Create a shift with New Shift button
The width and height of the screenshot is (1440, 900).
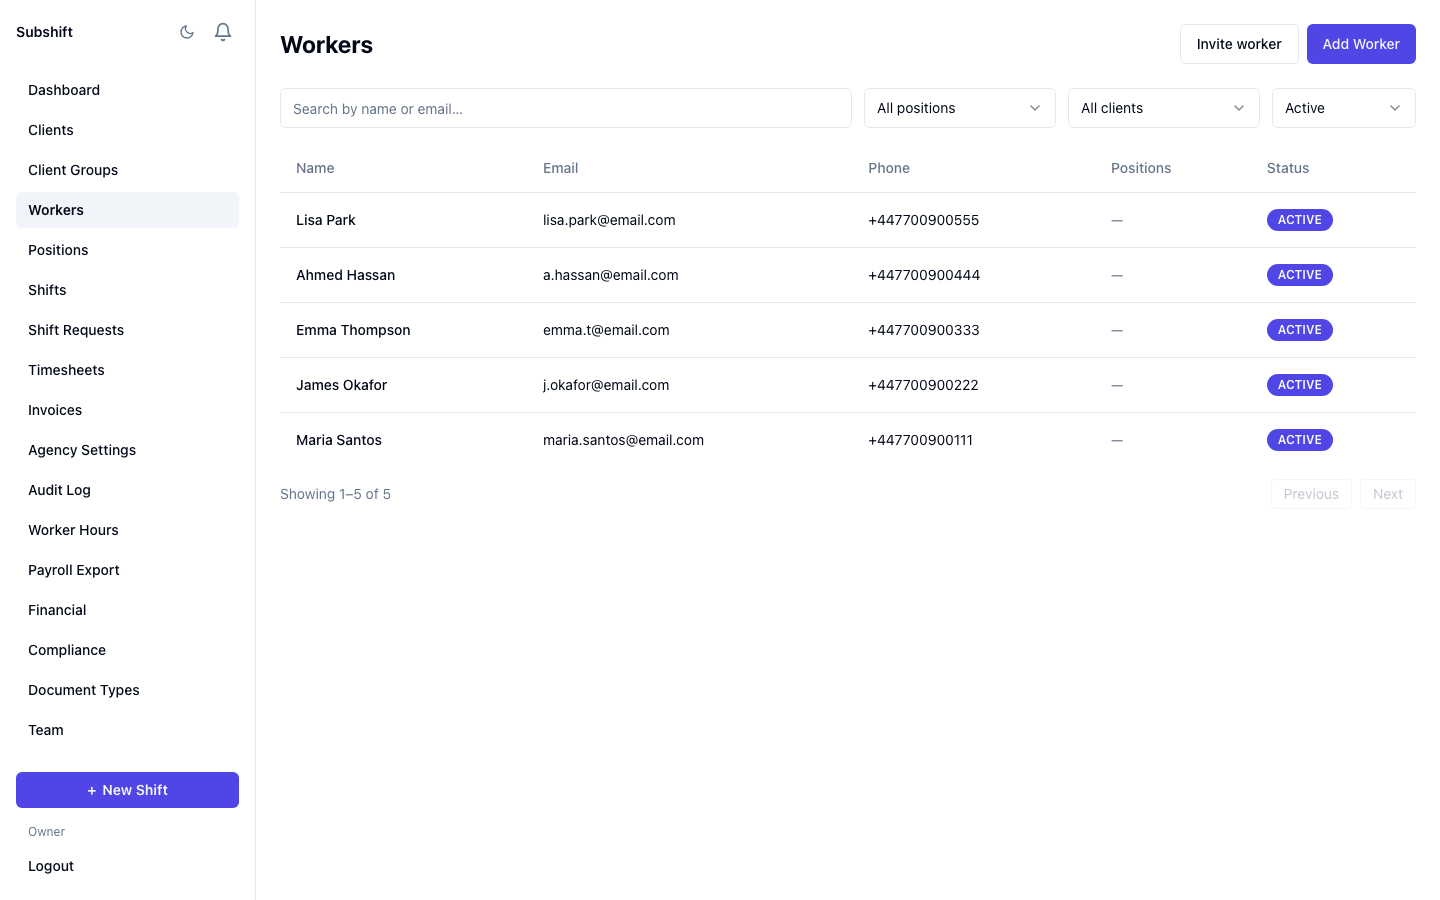[127, 789]
